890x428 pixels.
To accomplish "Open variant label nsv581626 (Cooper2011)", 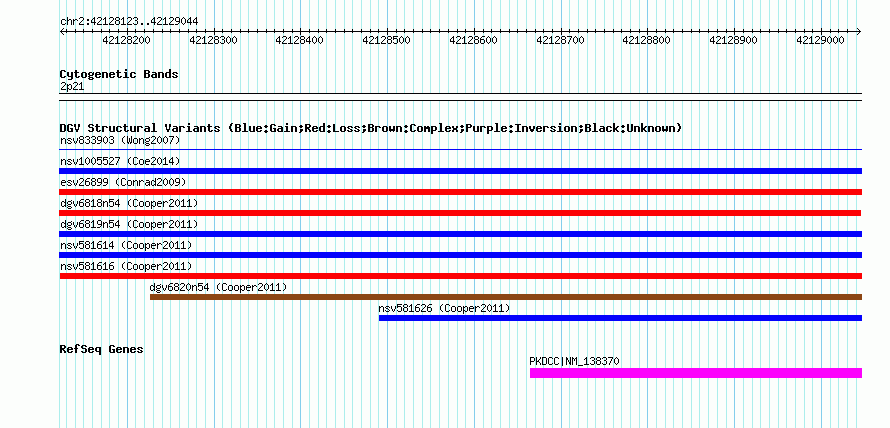I will pyautogui.click(x=444, y=308).
